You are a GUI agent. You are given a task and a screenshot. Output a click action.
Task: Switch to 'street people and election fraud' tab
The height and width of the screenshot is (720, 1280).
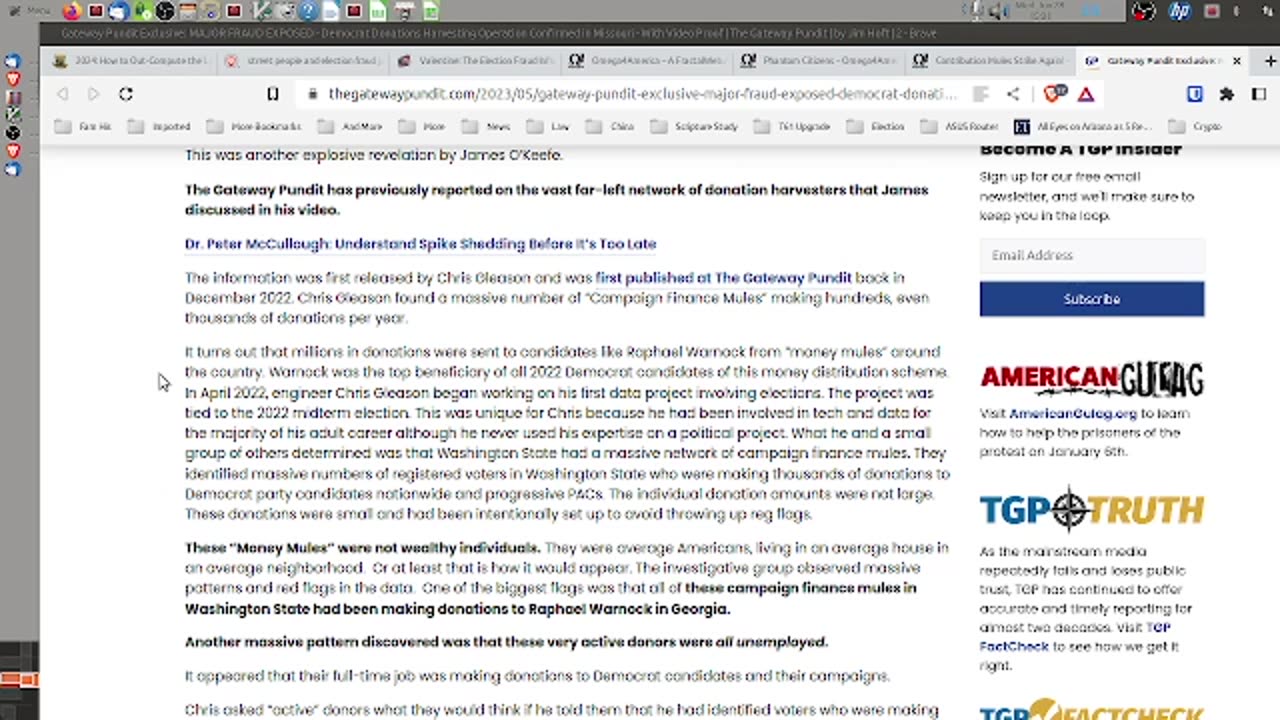pos(303,61)
